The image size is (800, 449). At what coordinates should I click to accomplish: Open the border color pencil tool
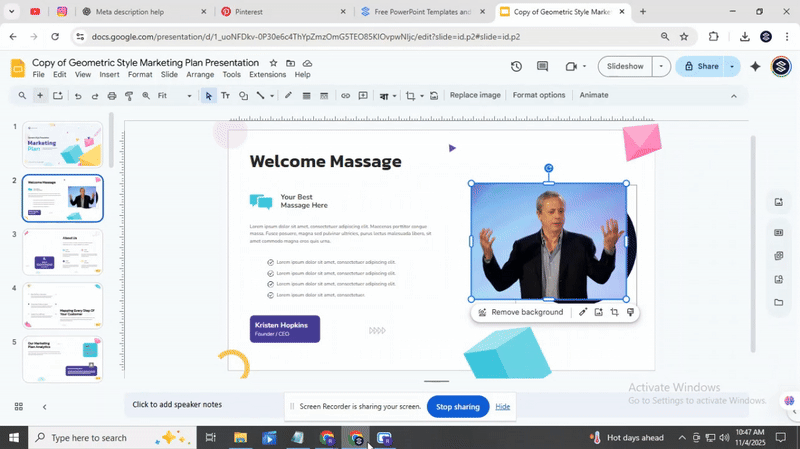[288, 96]
